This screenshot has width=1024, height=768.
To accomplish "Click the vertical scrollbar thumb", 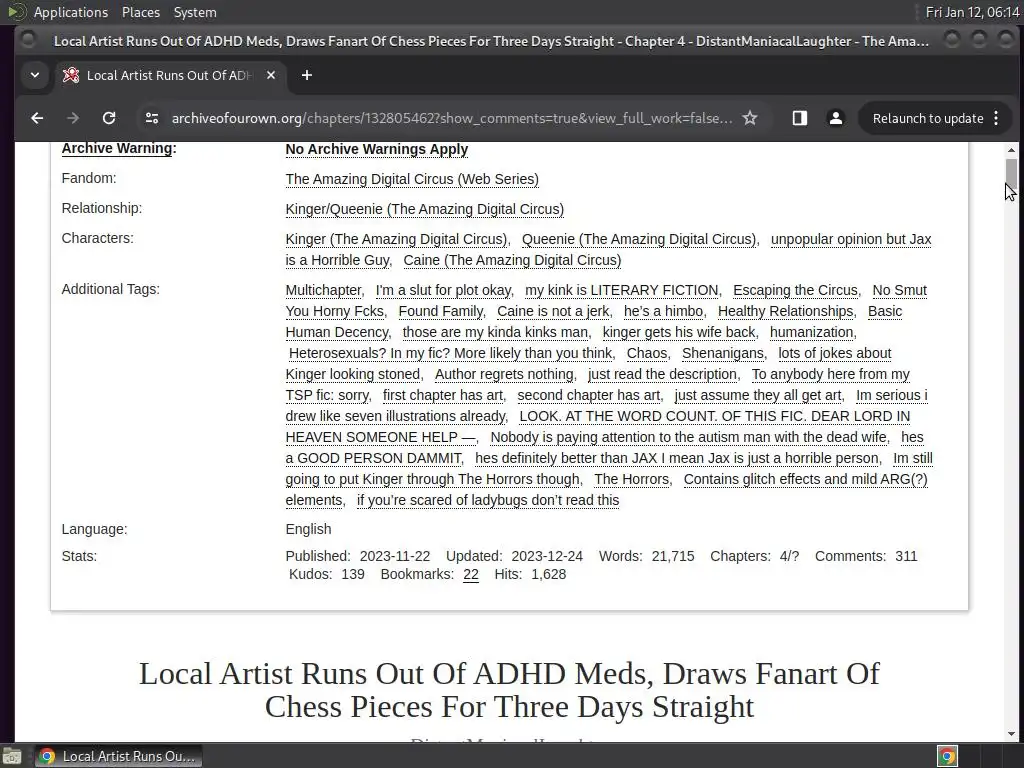I will (x=1011, y=174).
